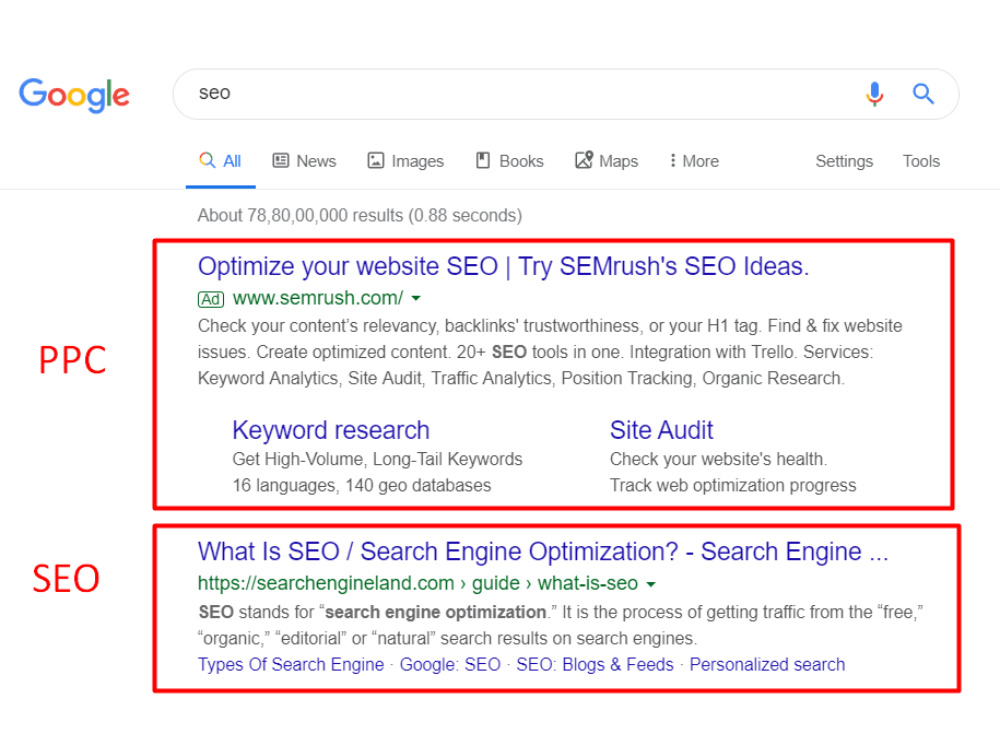
Task: Expand dropdown arrow next to www.semrush.com
Action: [x=416, y=298]
